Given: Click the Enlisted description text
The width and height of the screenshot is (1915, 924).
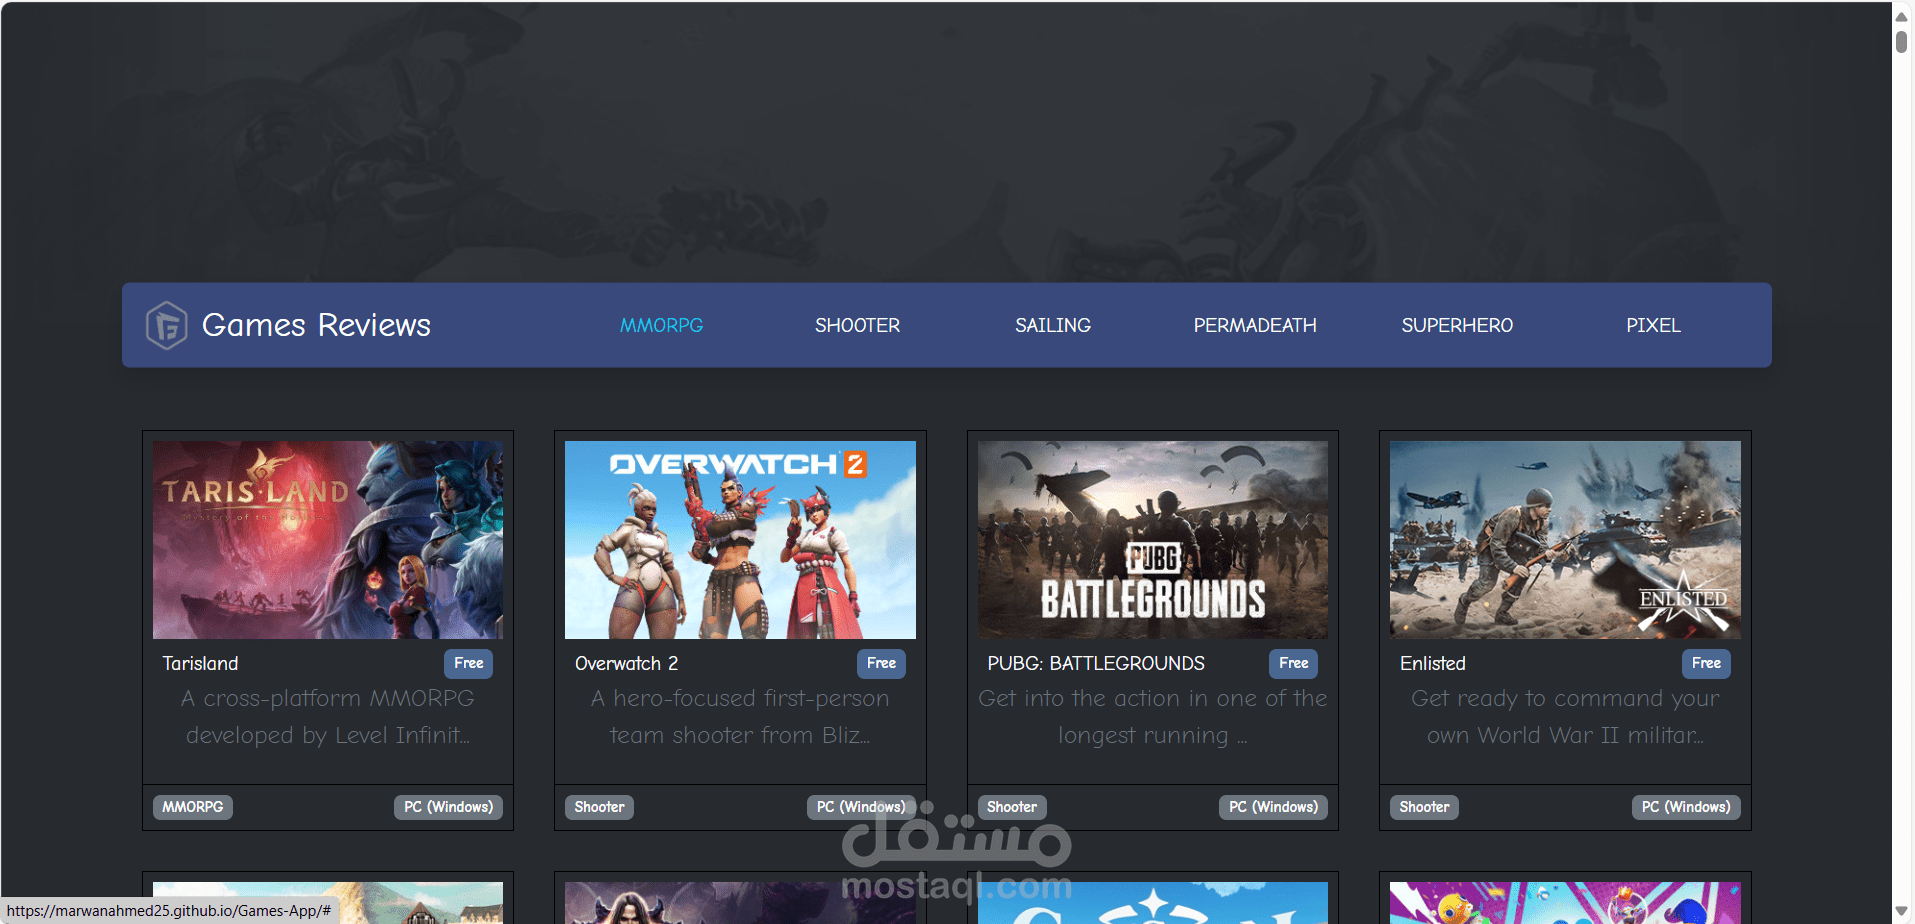Looking at the screenshot, I should coord(1565,717).
